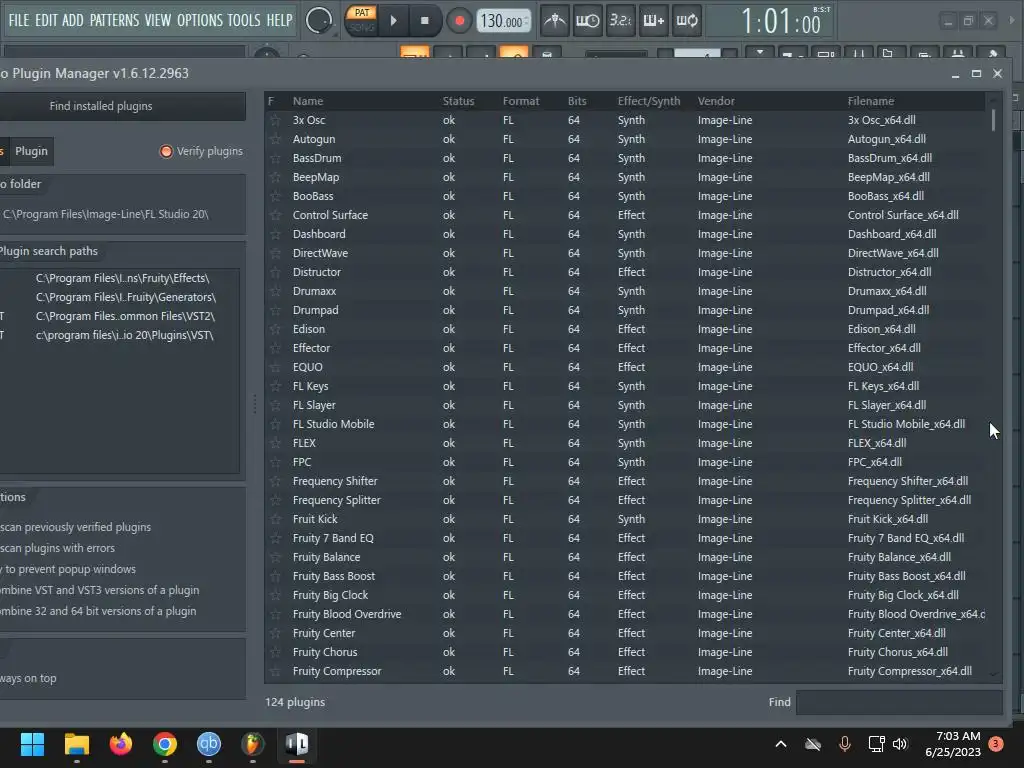Screen dimensions: 1024x768
Task: Toggle the 3.2.1 countdown icon
Action: pos(620,21)
